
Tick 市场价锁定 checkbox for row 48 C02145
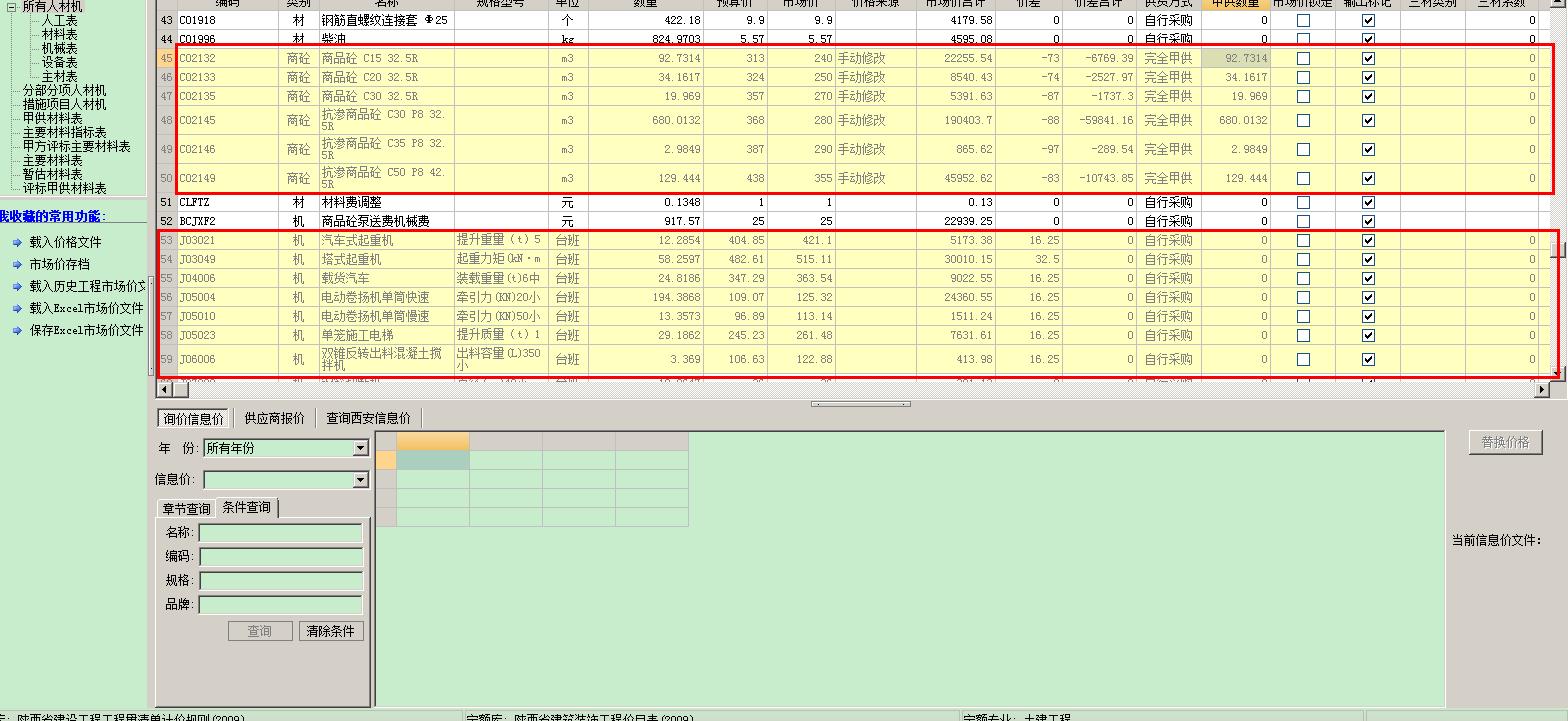click(x=1303, y=120)
